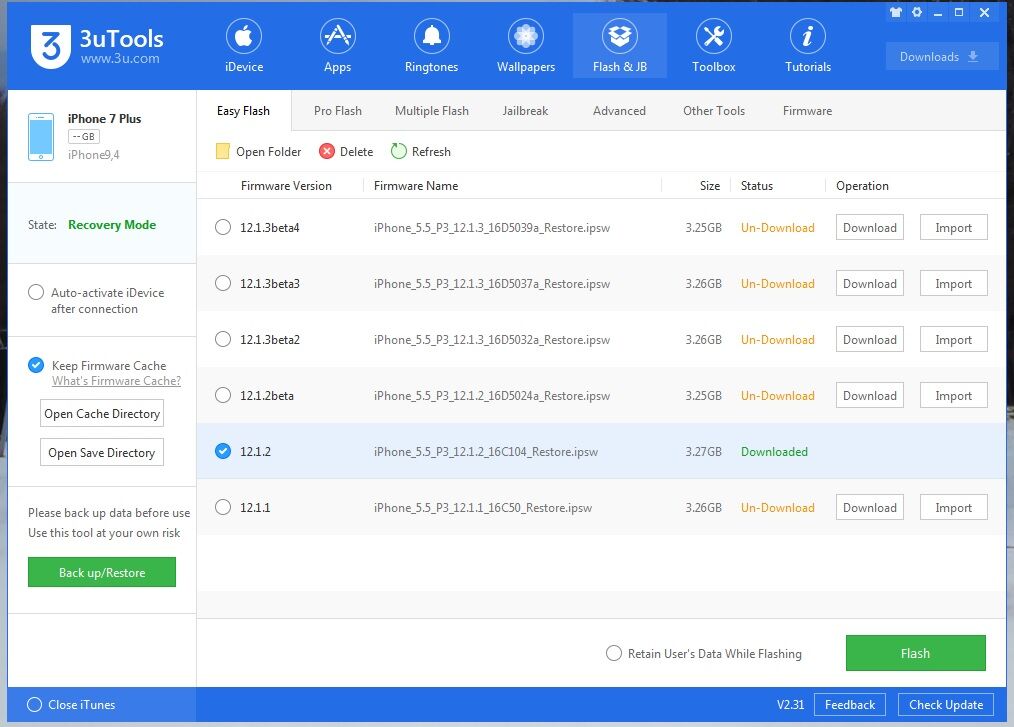Click the Status column header
The width and height of the screenshot is (1014, 727).
pos(757,186)
